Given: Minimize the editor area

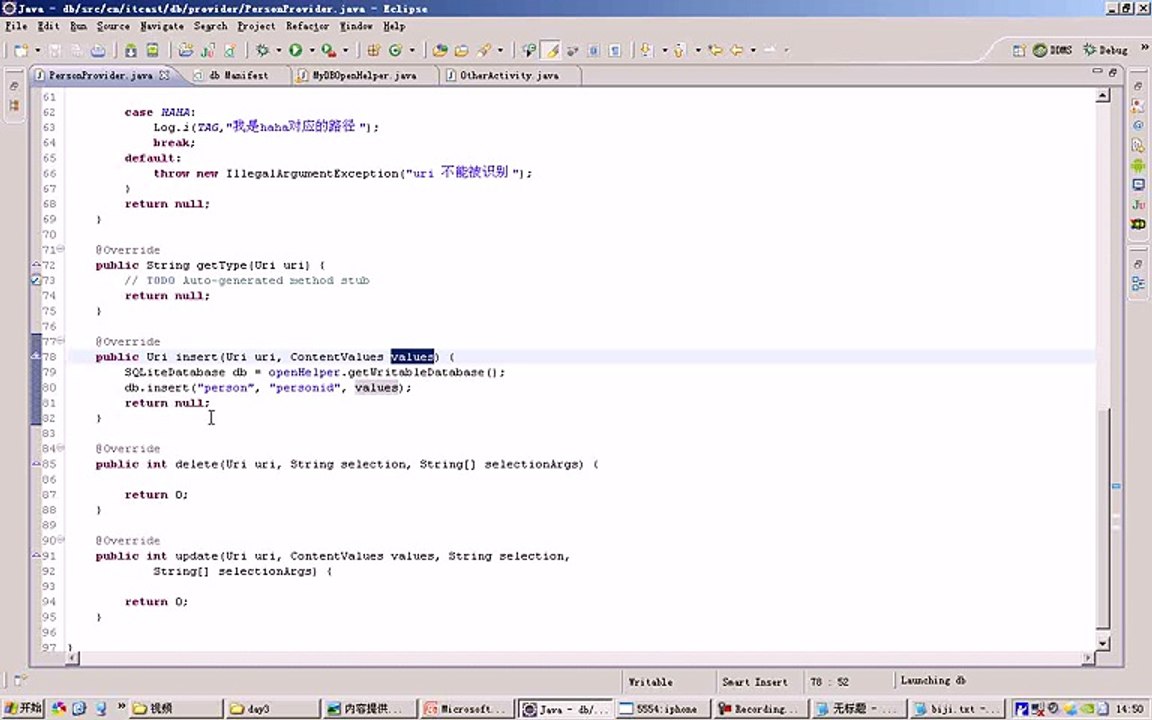Looking at the screenshot, I should (x=1097, y=71).
